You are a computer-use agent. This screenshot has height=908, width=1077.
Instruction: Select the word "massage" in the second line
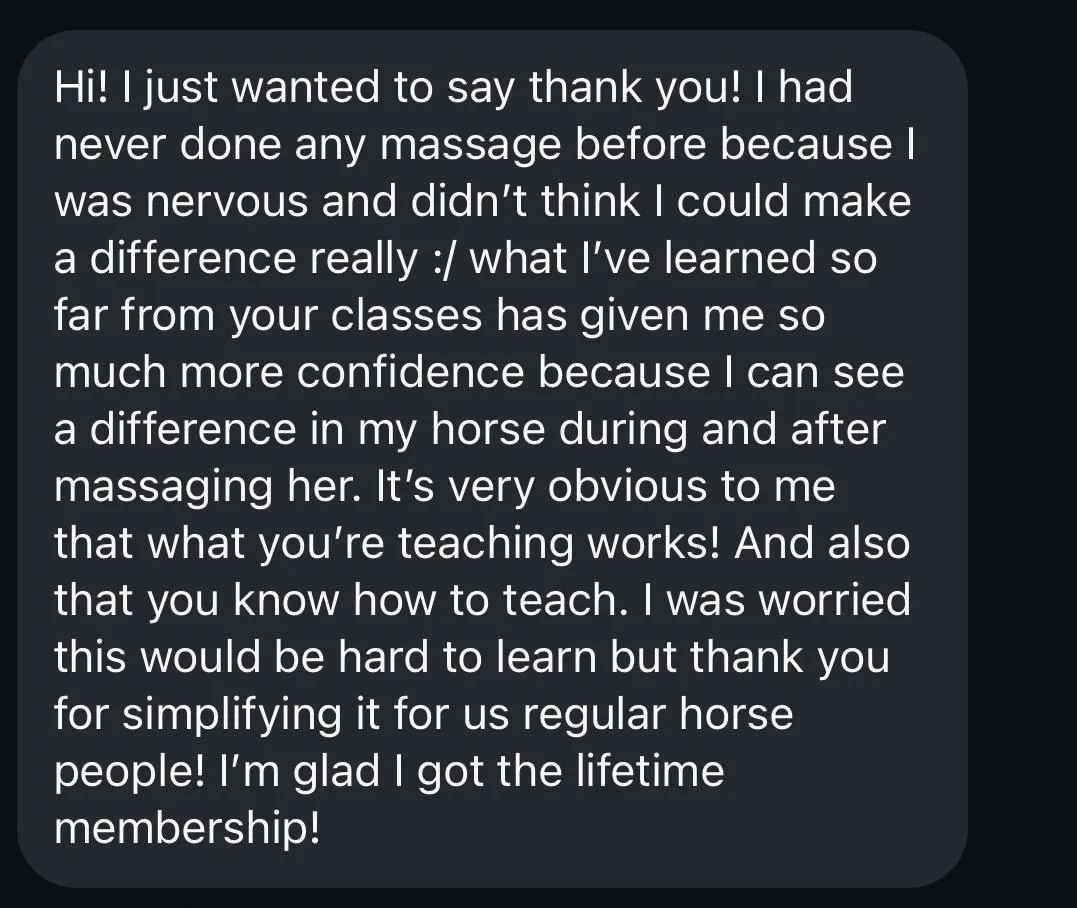[x=471, y=147]
